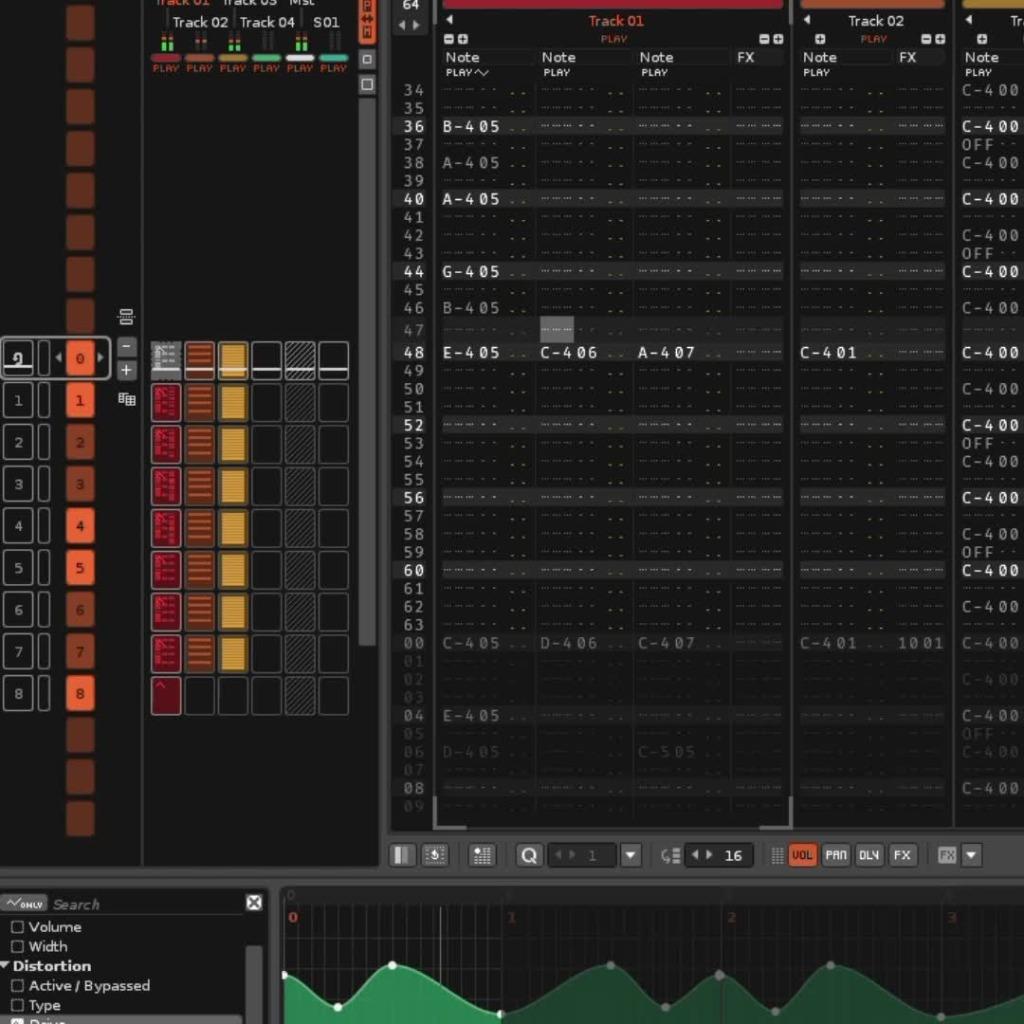This screenshot has width=1024, height=1024.
Task: Click the plus button to insert sequence slot
Action: click(x=126, y=370)
